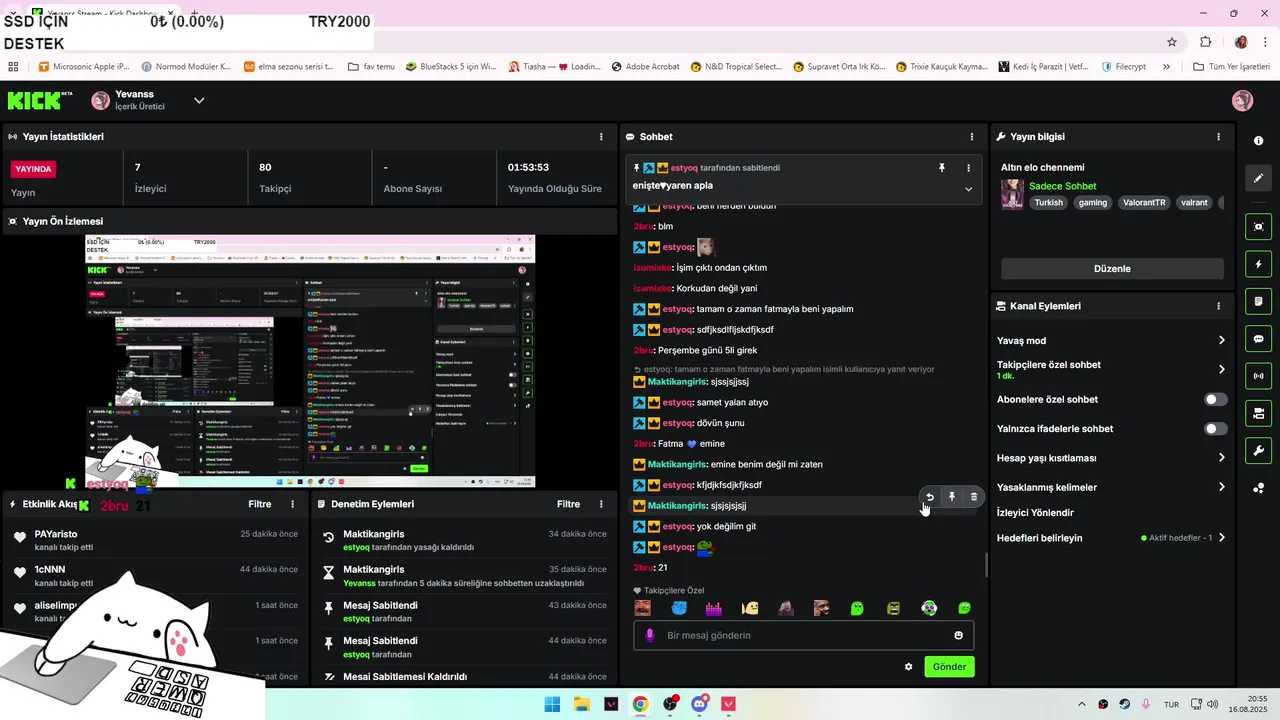This screenshot has width=1280, height=720.
Task: Click broadcast signal icon in sidebar
Action: coord(1259,376)
